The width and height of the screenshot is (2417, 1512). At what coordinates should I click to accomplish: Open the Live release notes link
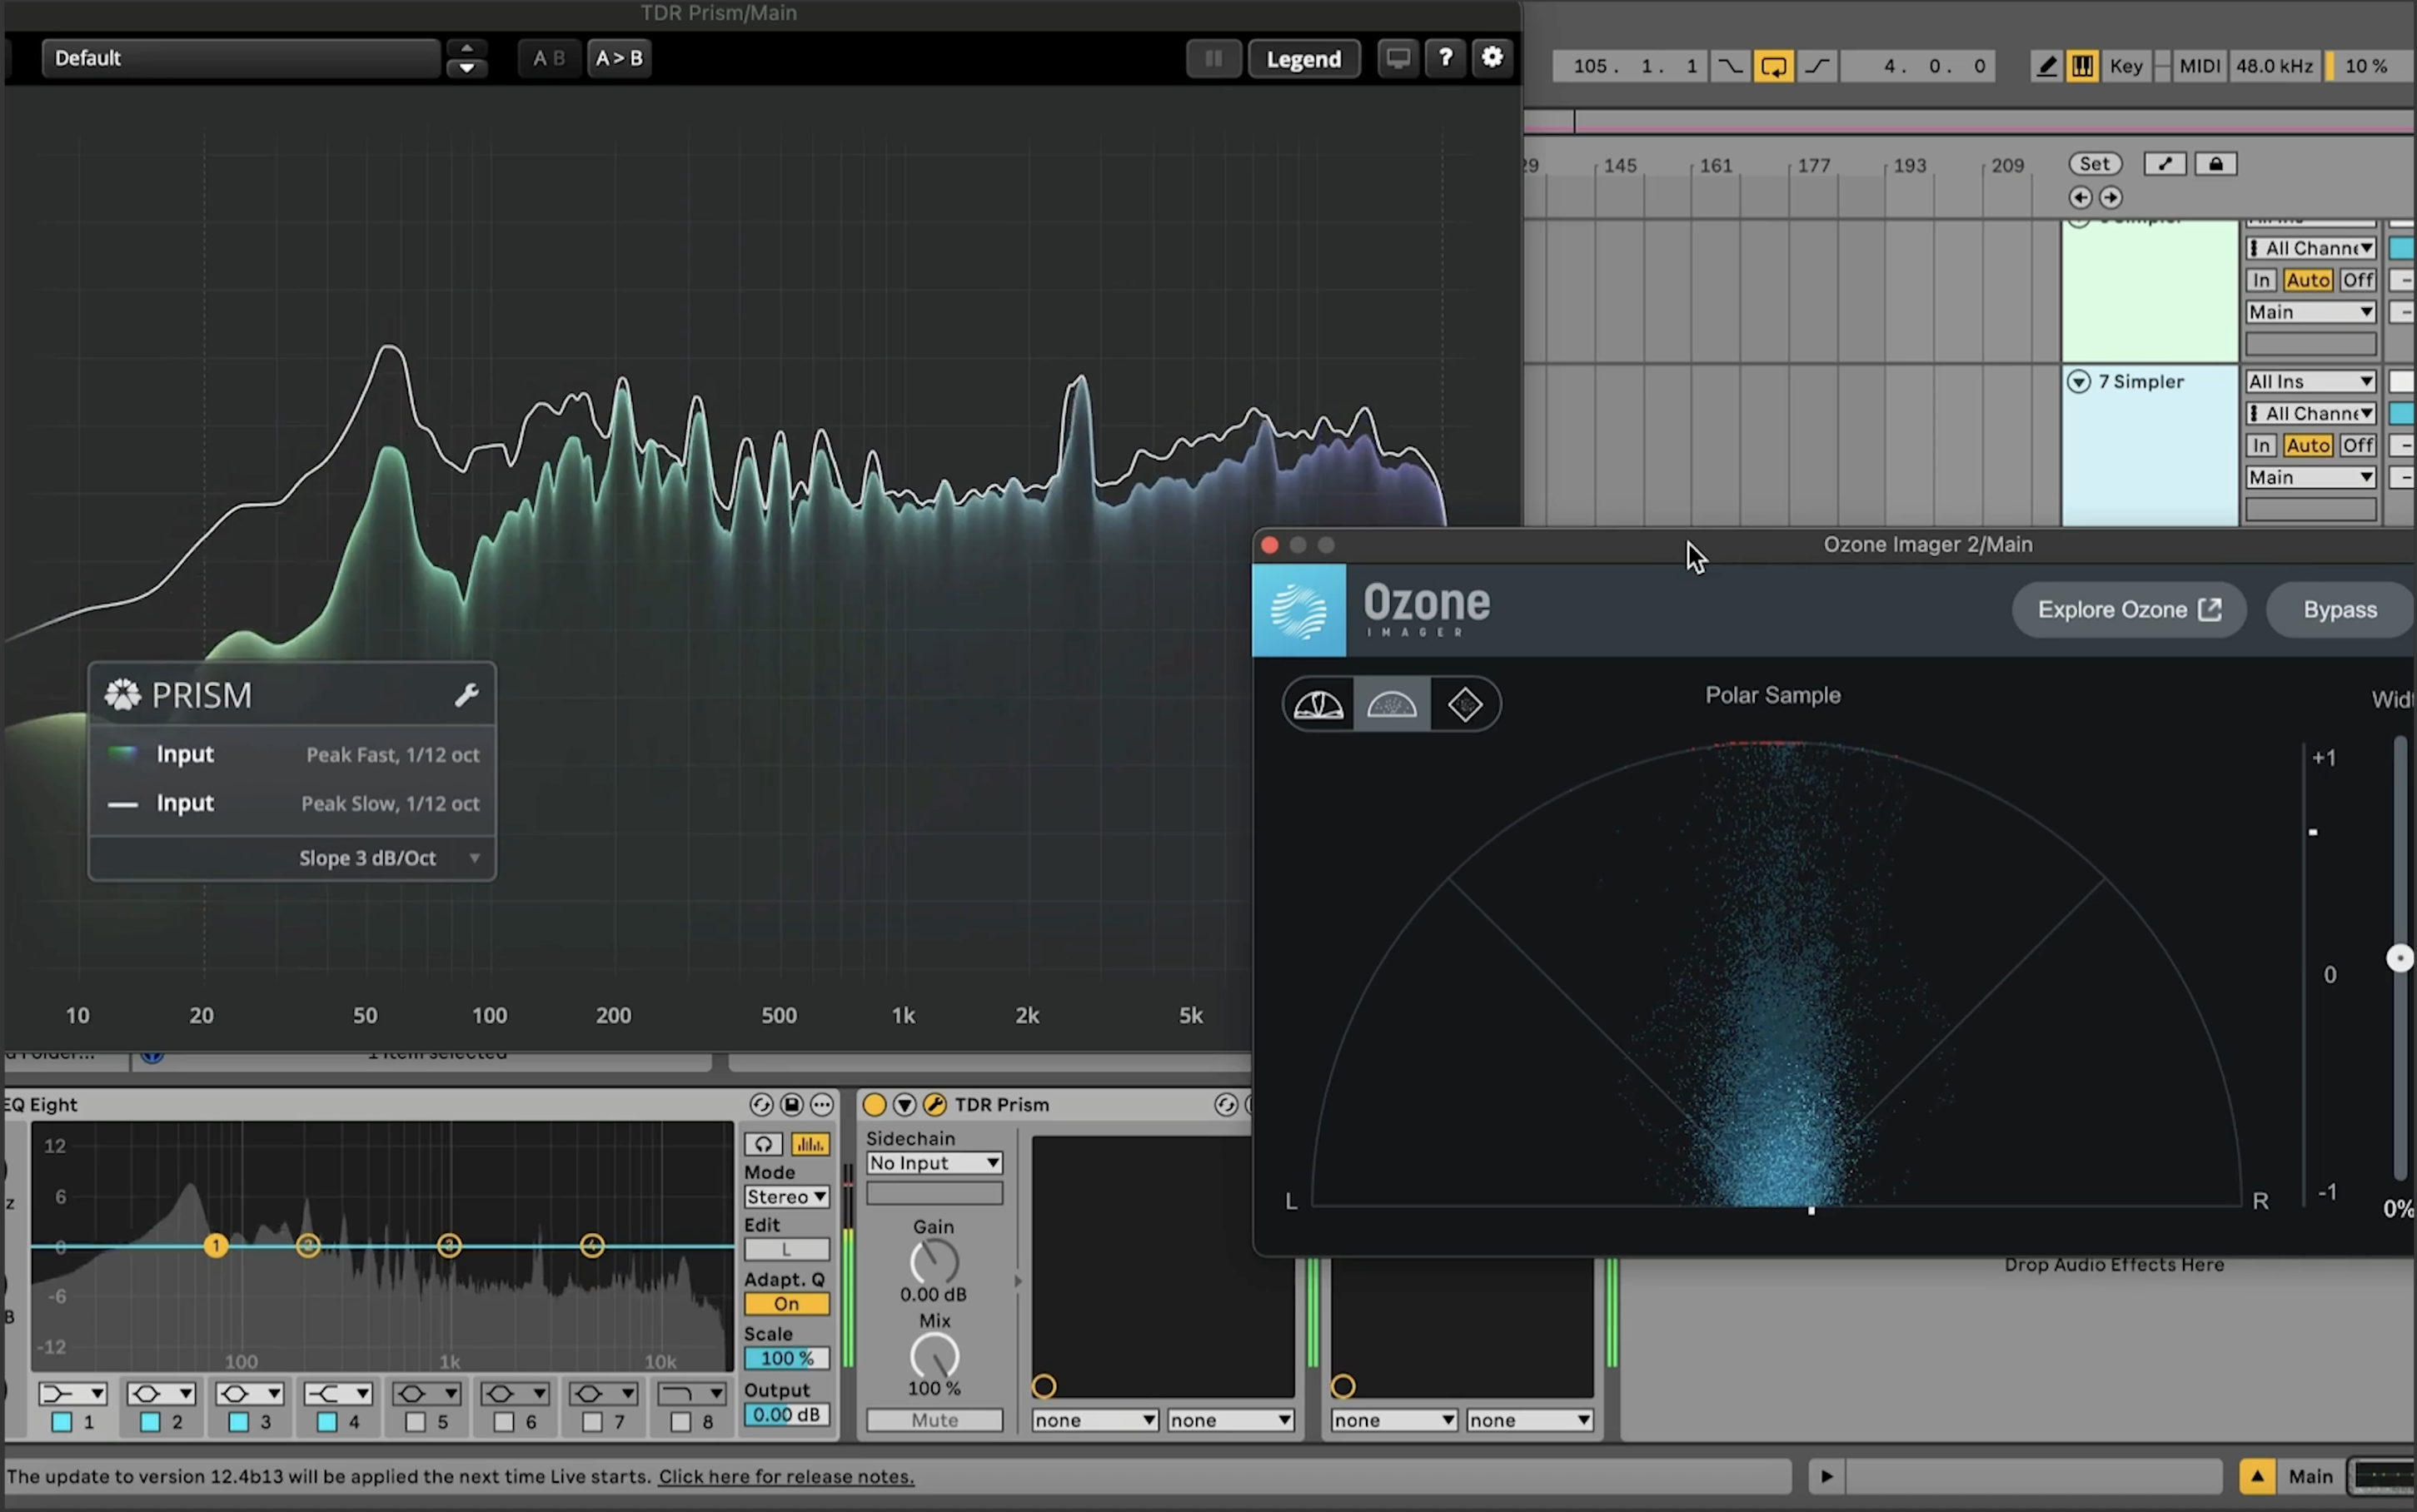point(786,1476)
